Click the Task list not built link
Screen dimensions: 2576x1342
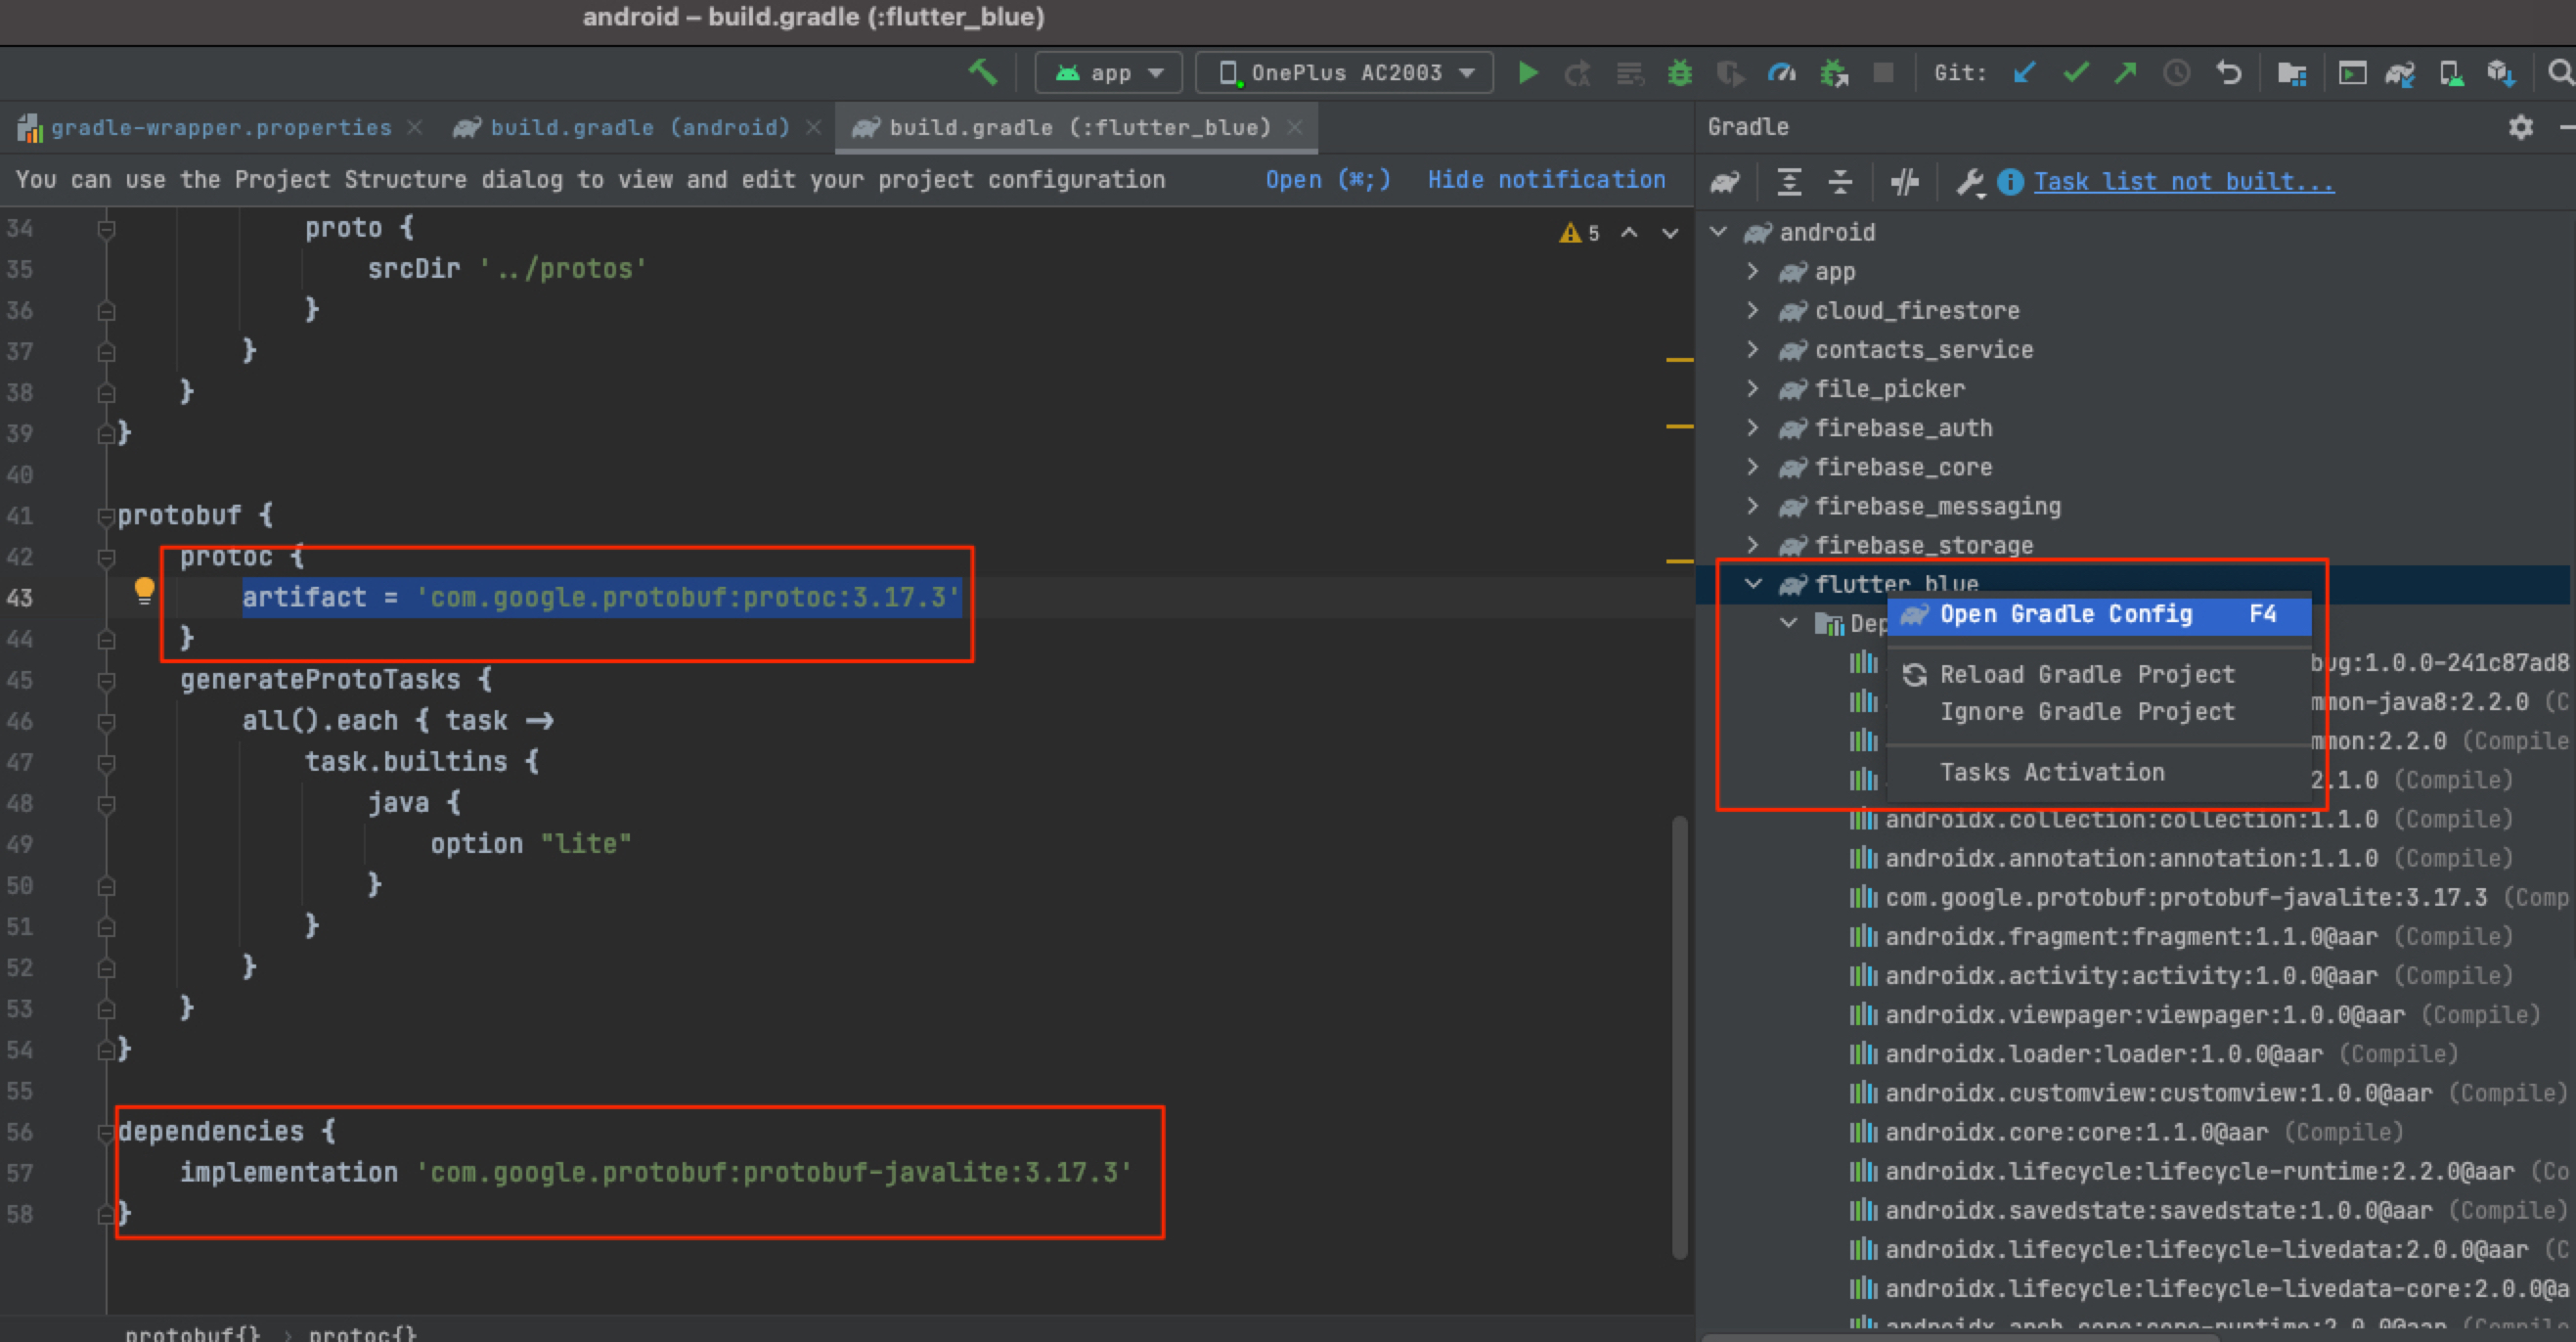coord(2183,182)
